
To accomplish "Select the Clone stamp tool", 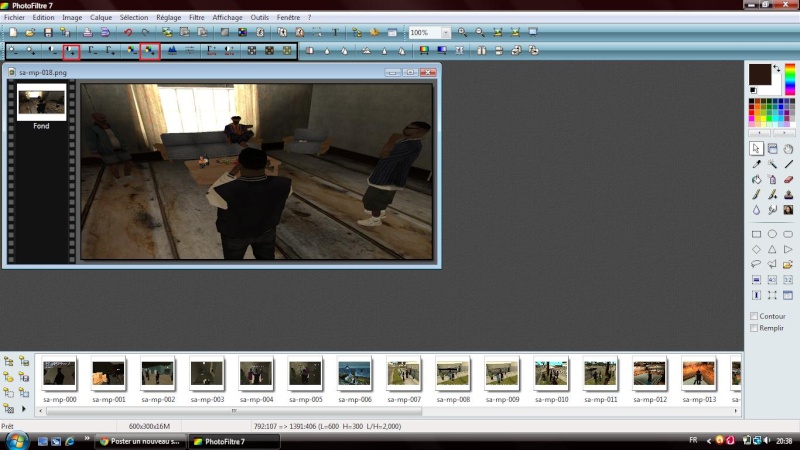I will [x=788, y=195].
